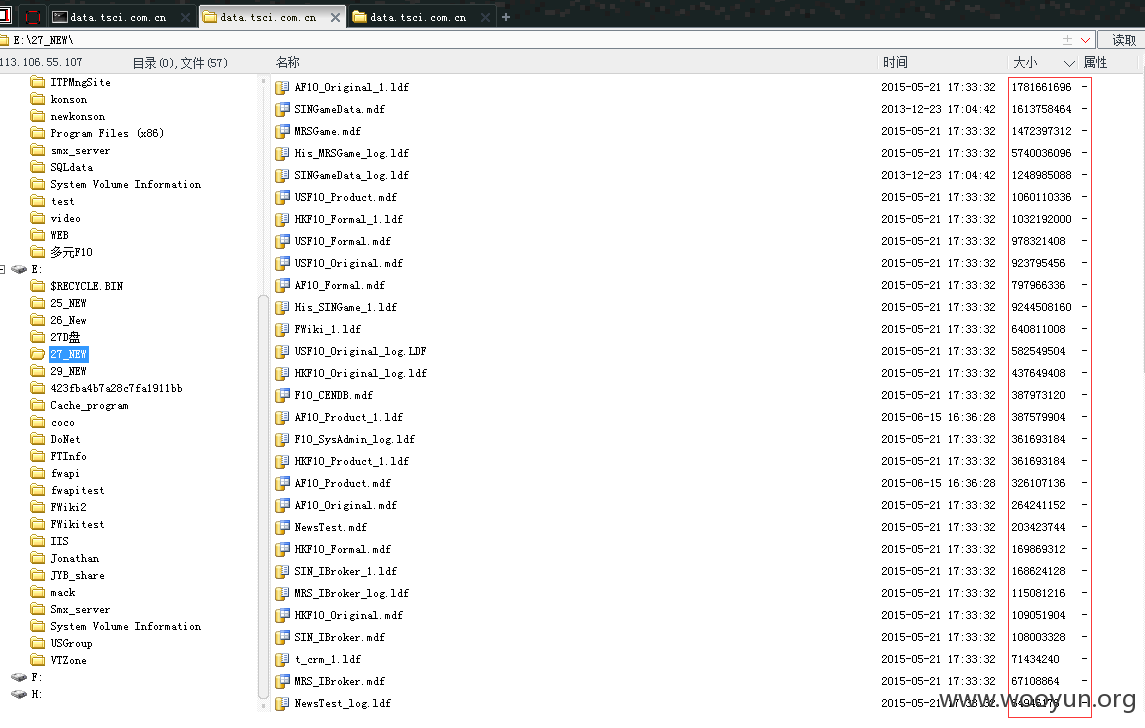Select the AF10_Formal.mdf file icon
Screen dimensions: 1145x728
[x=282, y=286]
